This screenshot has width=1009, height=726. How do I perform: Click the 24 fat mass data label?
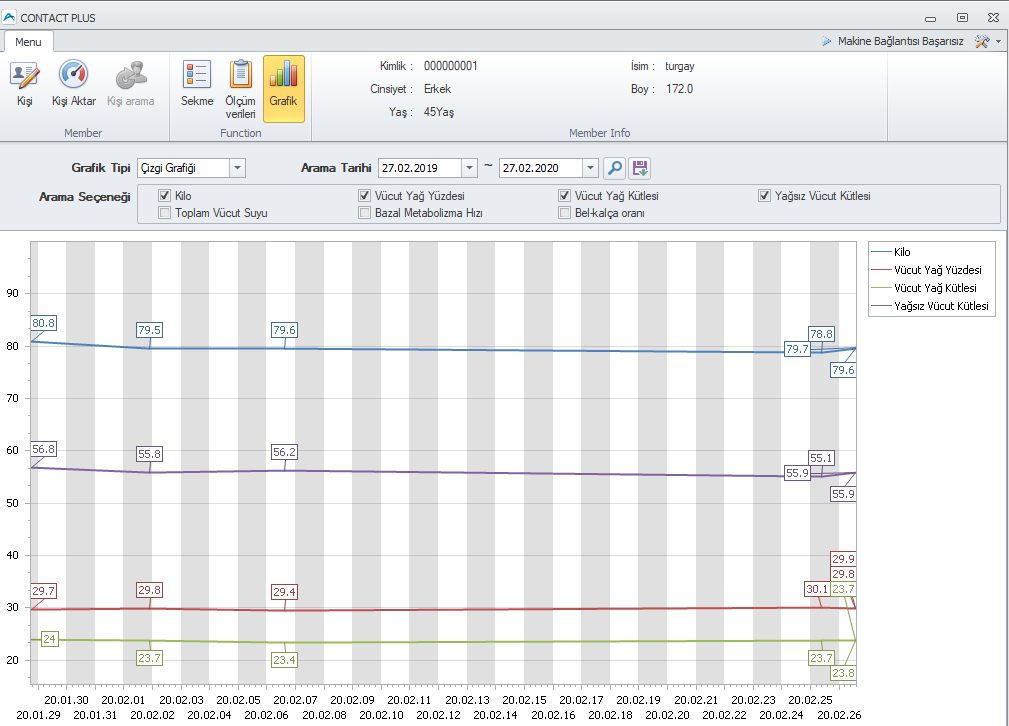[50, 639]
